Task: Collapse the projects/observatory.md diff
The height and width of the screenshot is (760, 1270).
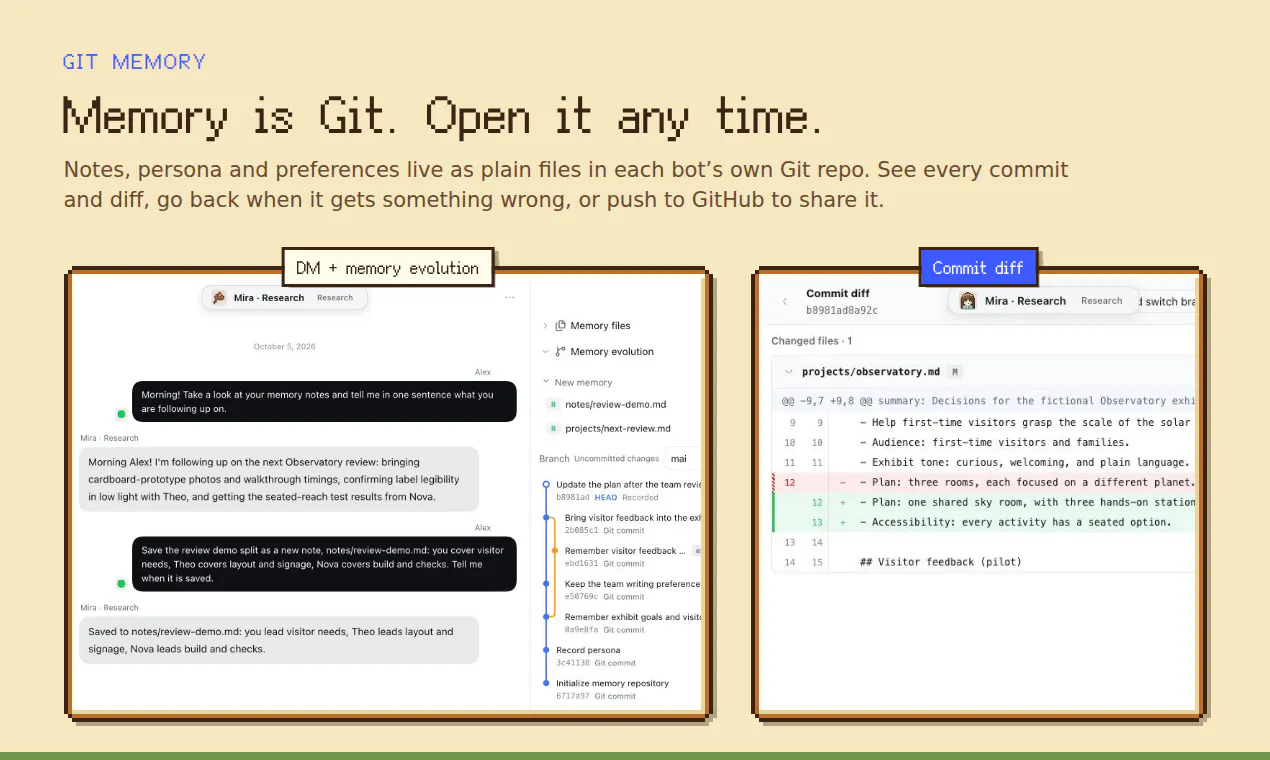Action: point(788,372)
